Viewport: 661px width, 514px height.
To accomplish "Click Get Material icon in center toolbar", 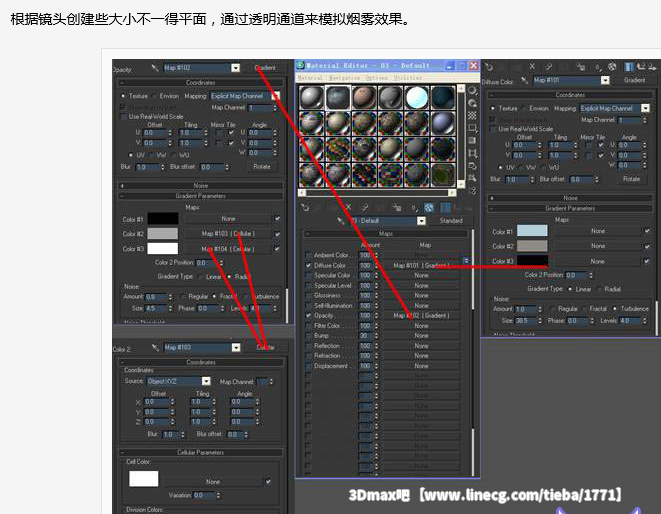I will (x=305, y=207).
